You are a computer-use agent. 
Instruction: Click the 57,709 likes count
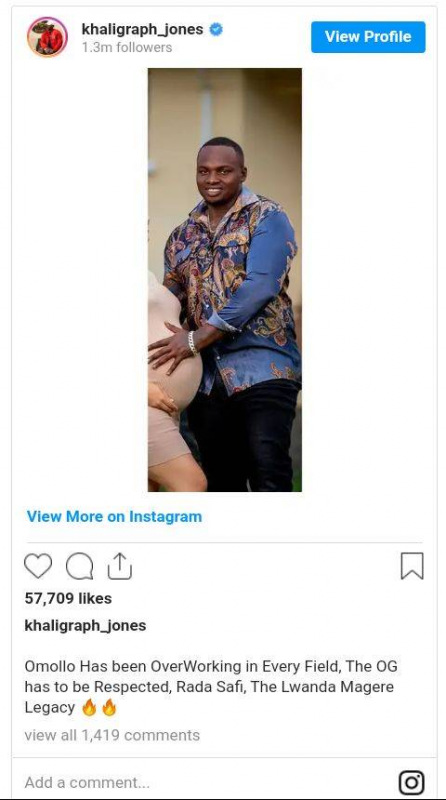68,598
